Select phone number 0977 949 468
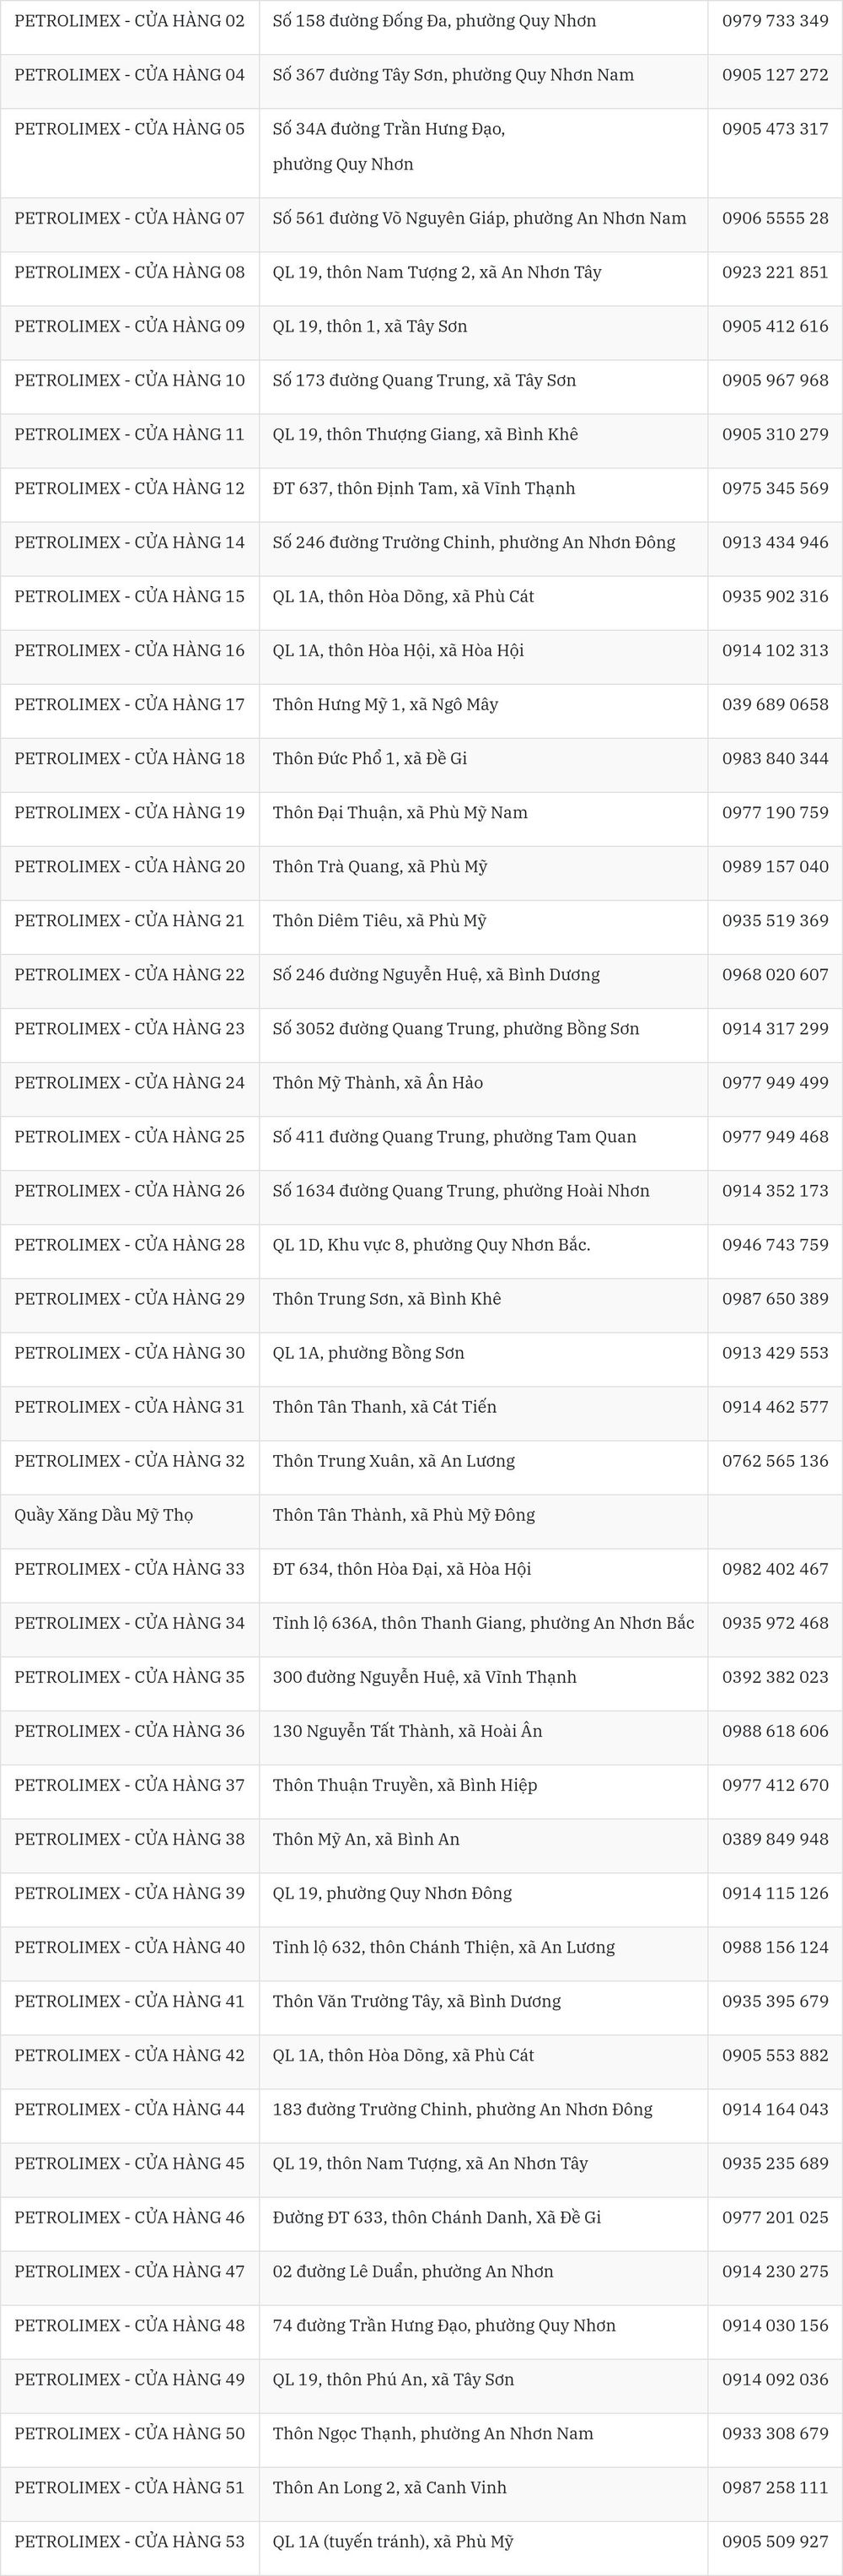The width and height of the screenshot is (843, 2576). click(775, 1136)
